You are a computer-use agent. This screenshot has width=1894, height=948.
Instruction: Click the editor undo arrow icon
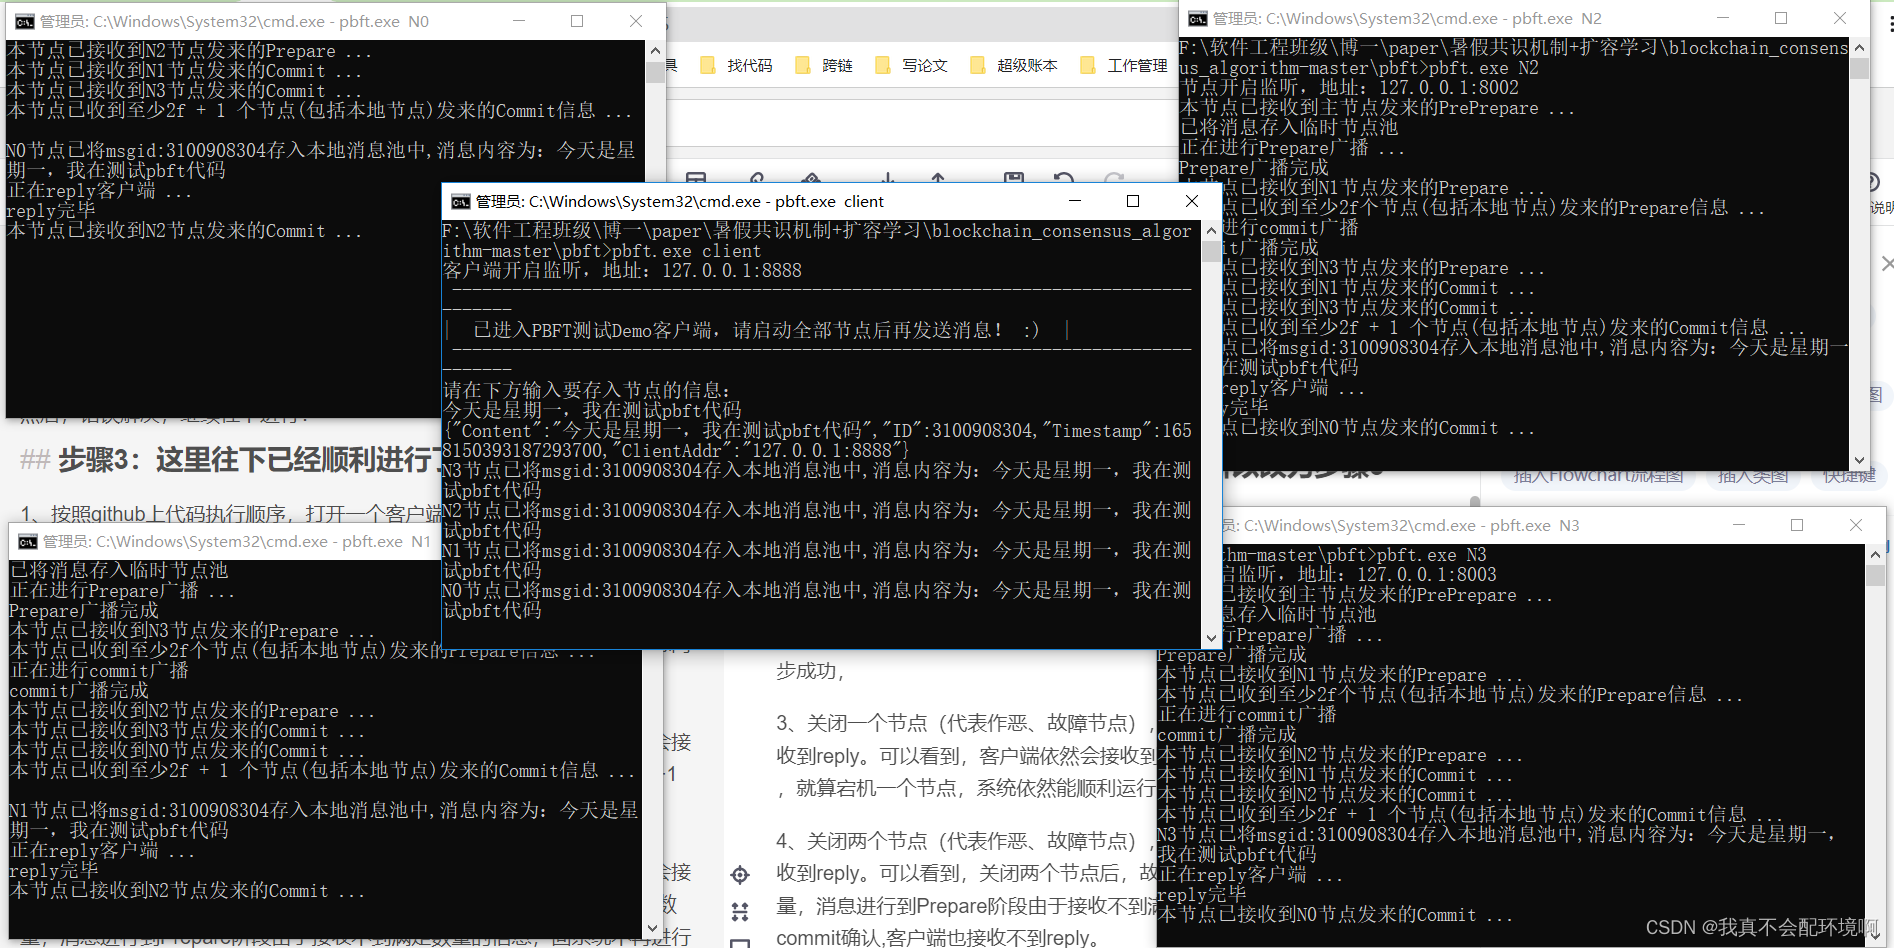[1064, 179]
